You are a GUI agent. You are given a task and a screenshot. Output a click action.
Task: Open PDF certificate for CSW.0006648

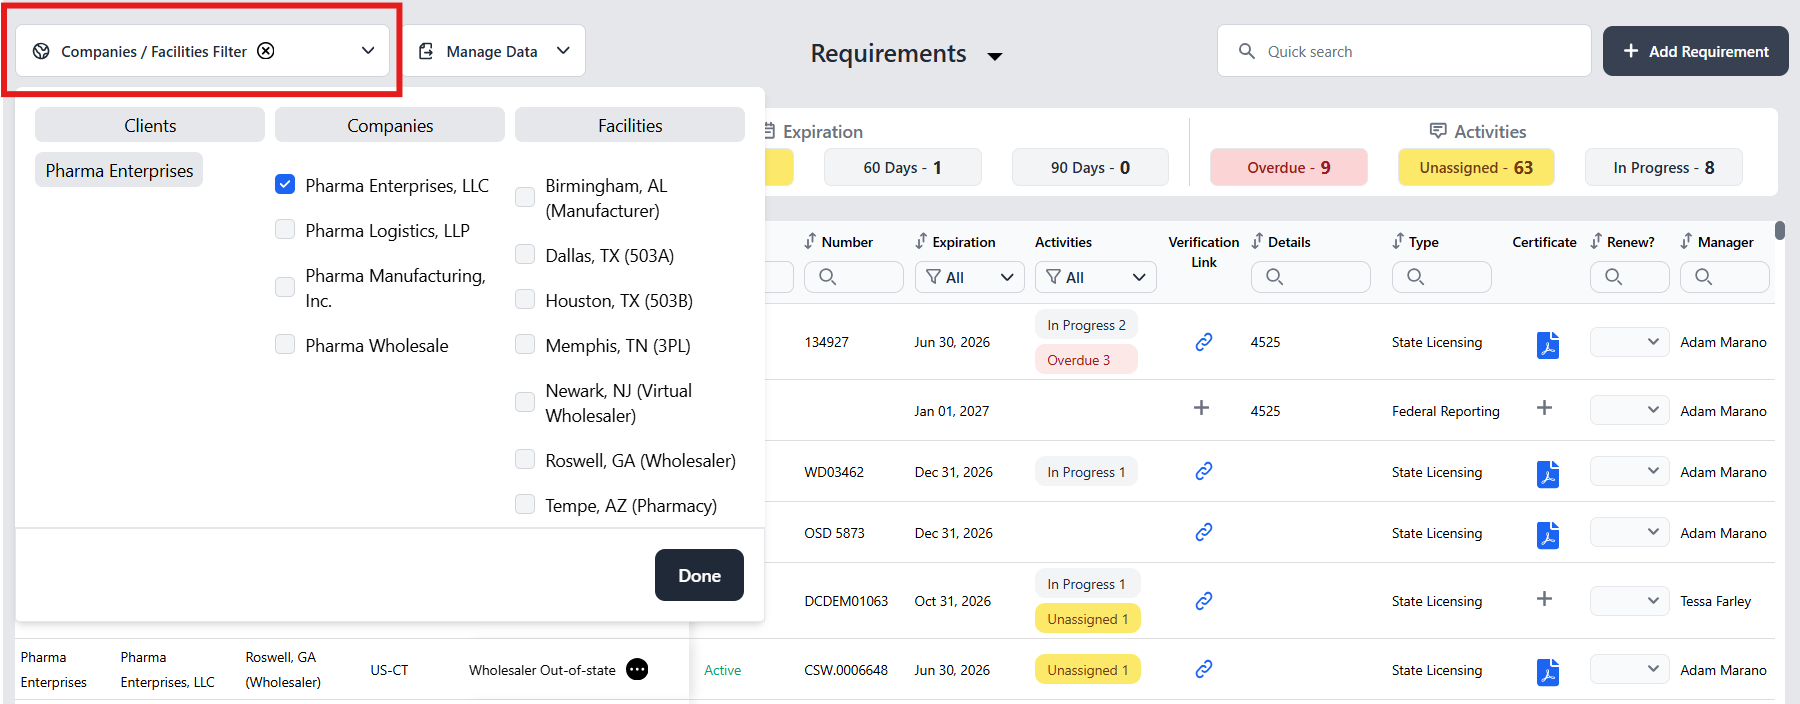(x=1547, y=672)
